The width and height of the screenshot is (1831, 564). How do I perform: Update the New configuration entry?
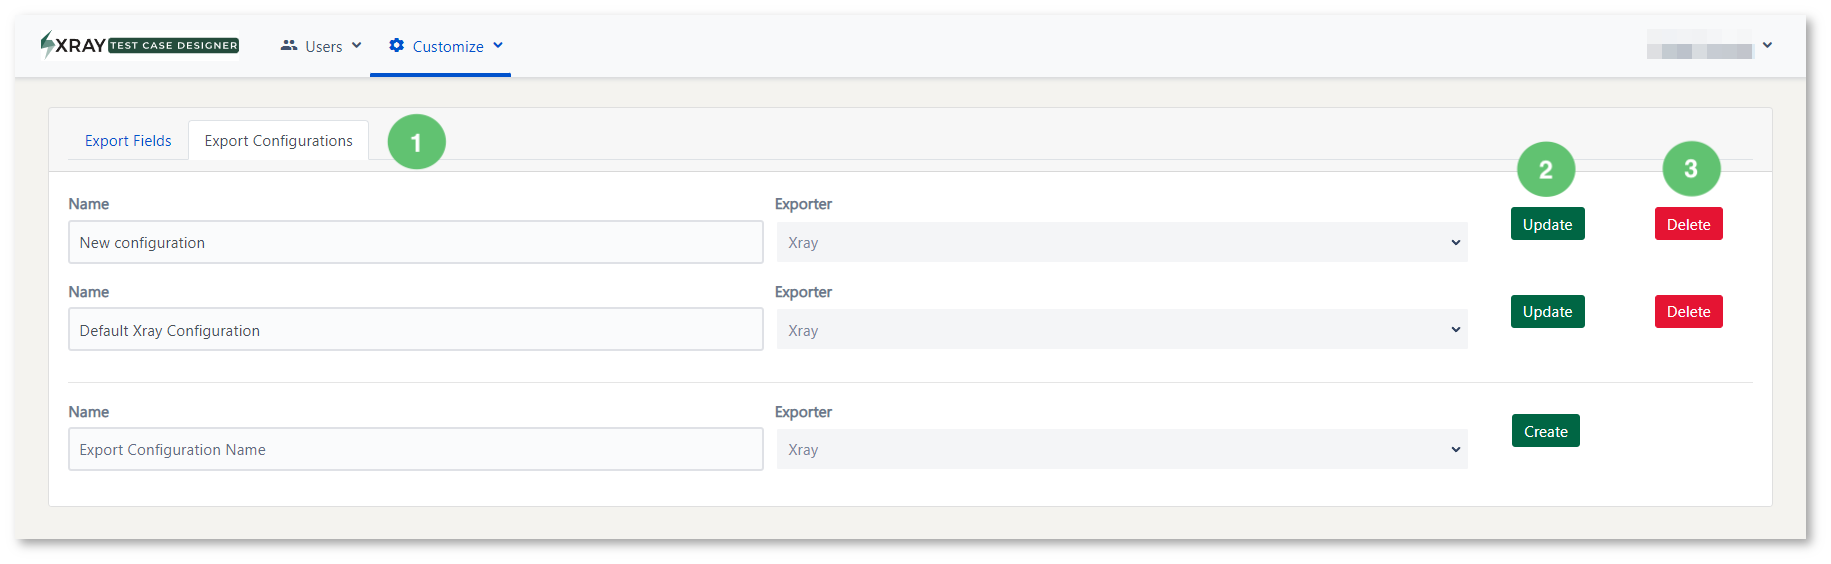pos(1548,224)
